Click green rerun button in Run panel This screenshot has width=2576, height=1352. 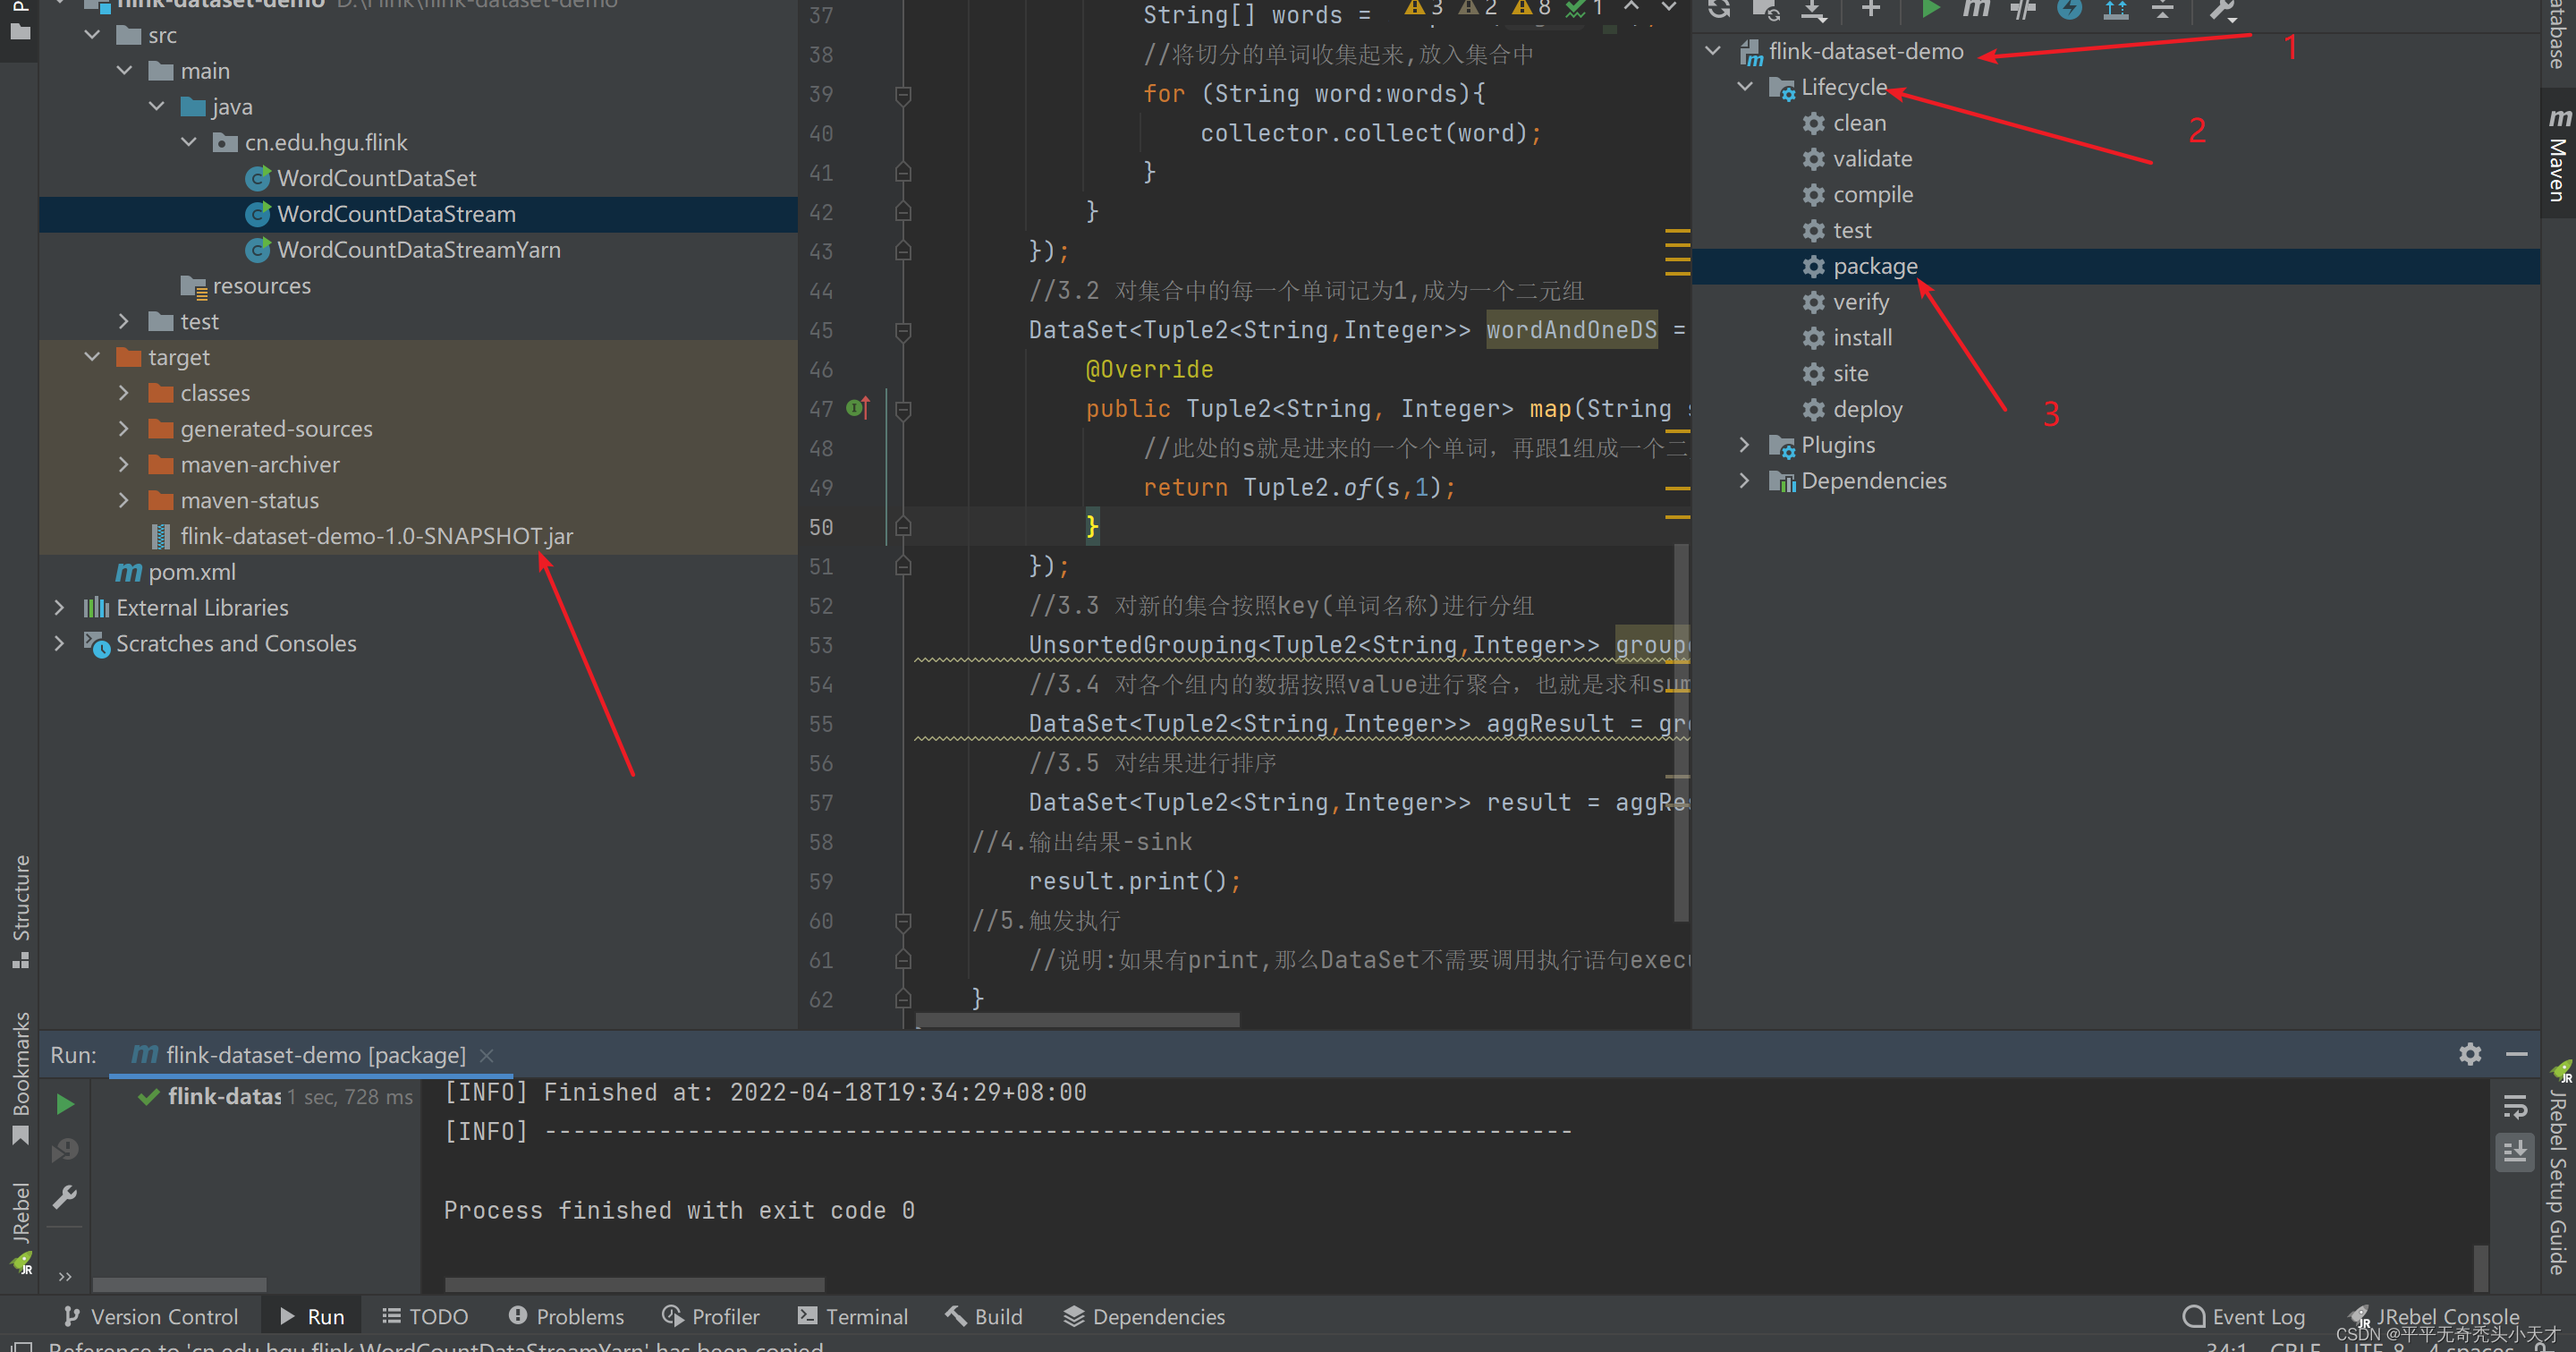click(x=65, y=1104)
